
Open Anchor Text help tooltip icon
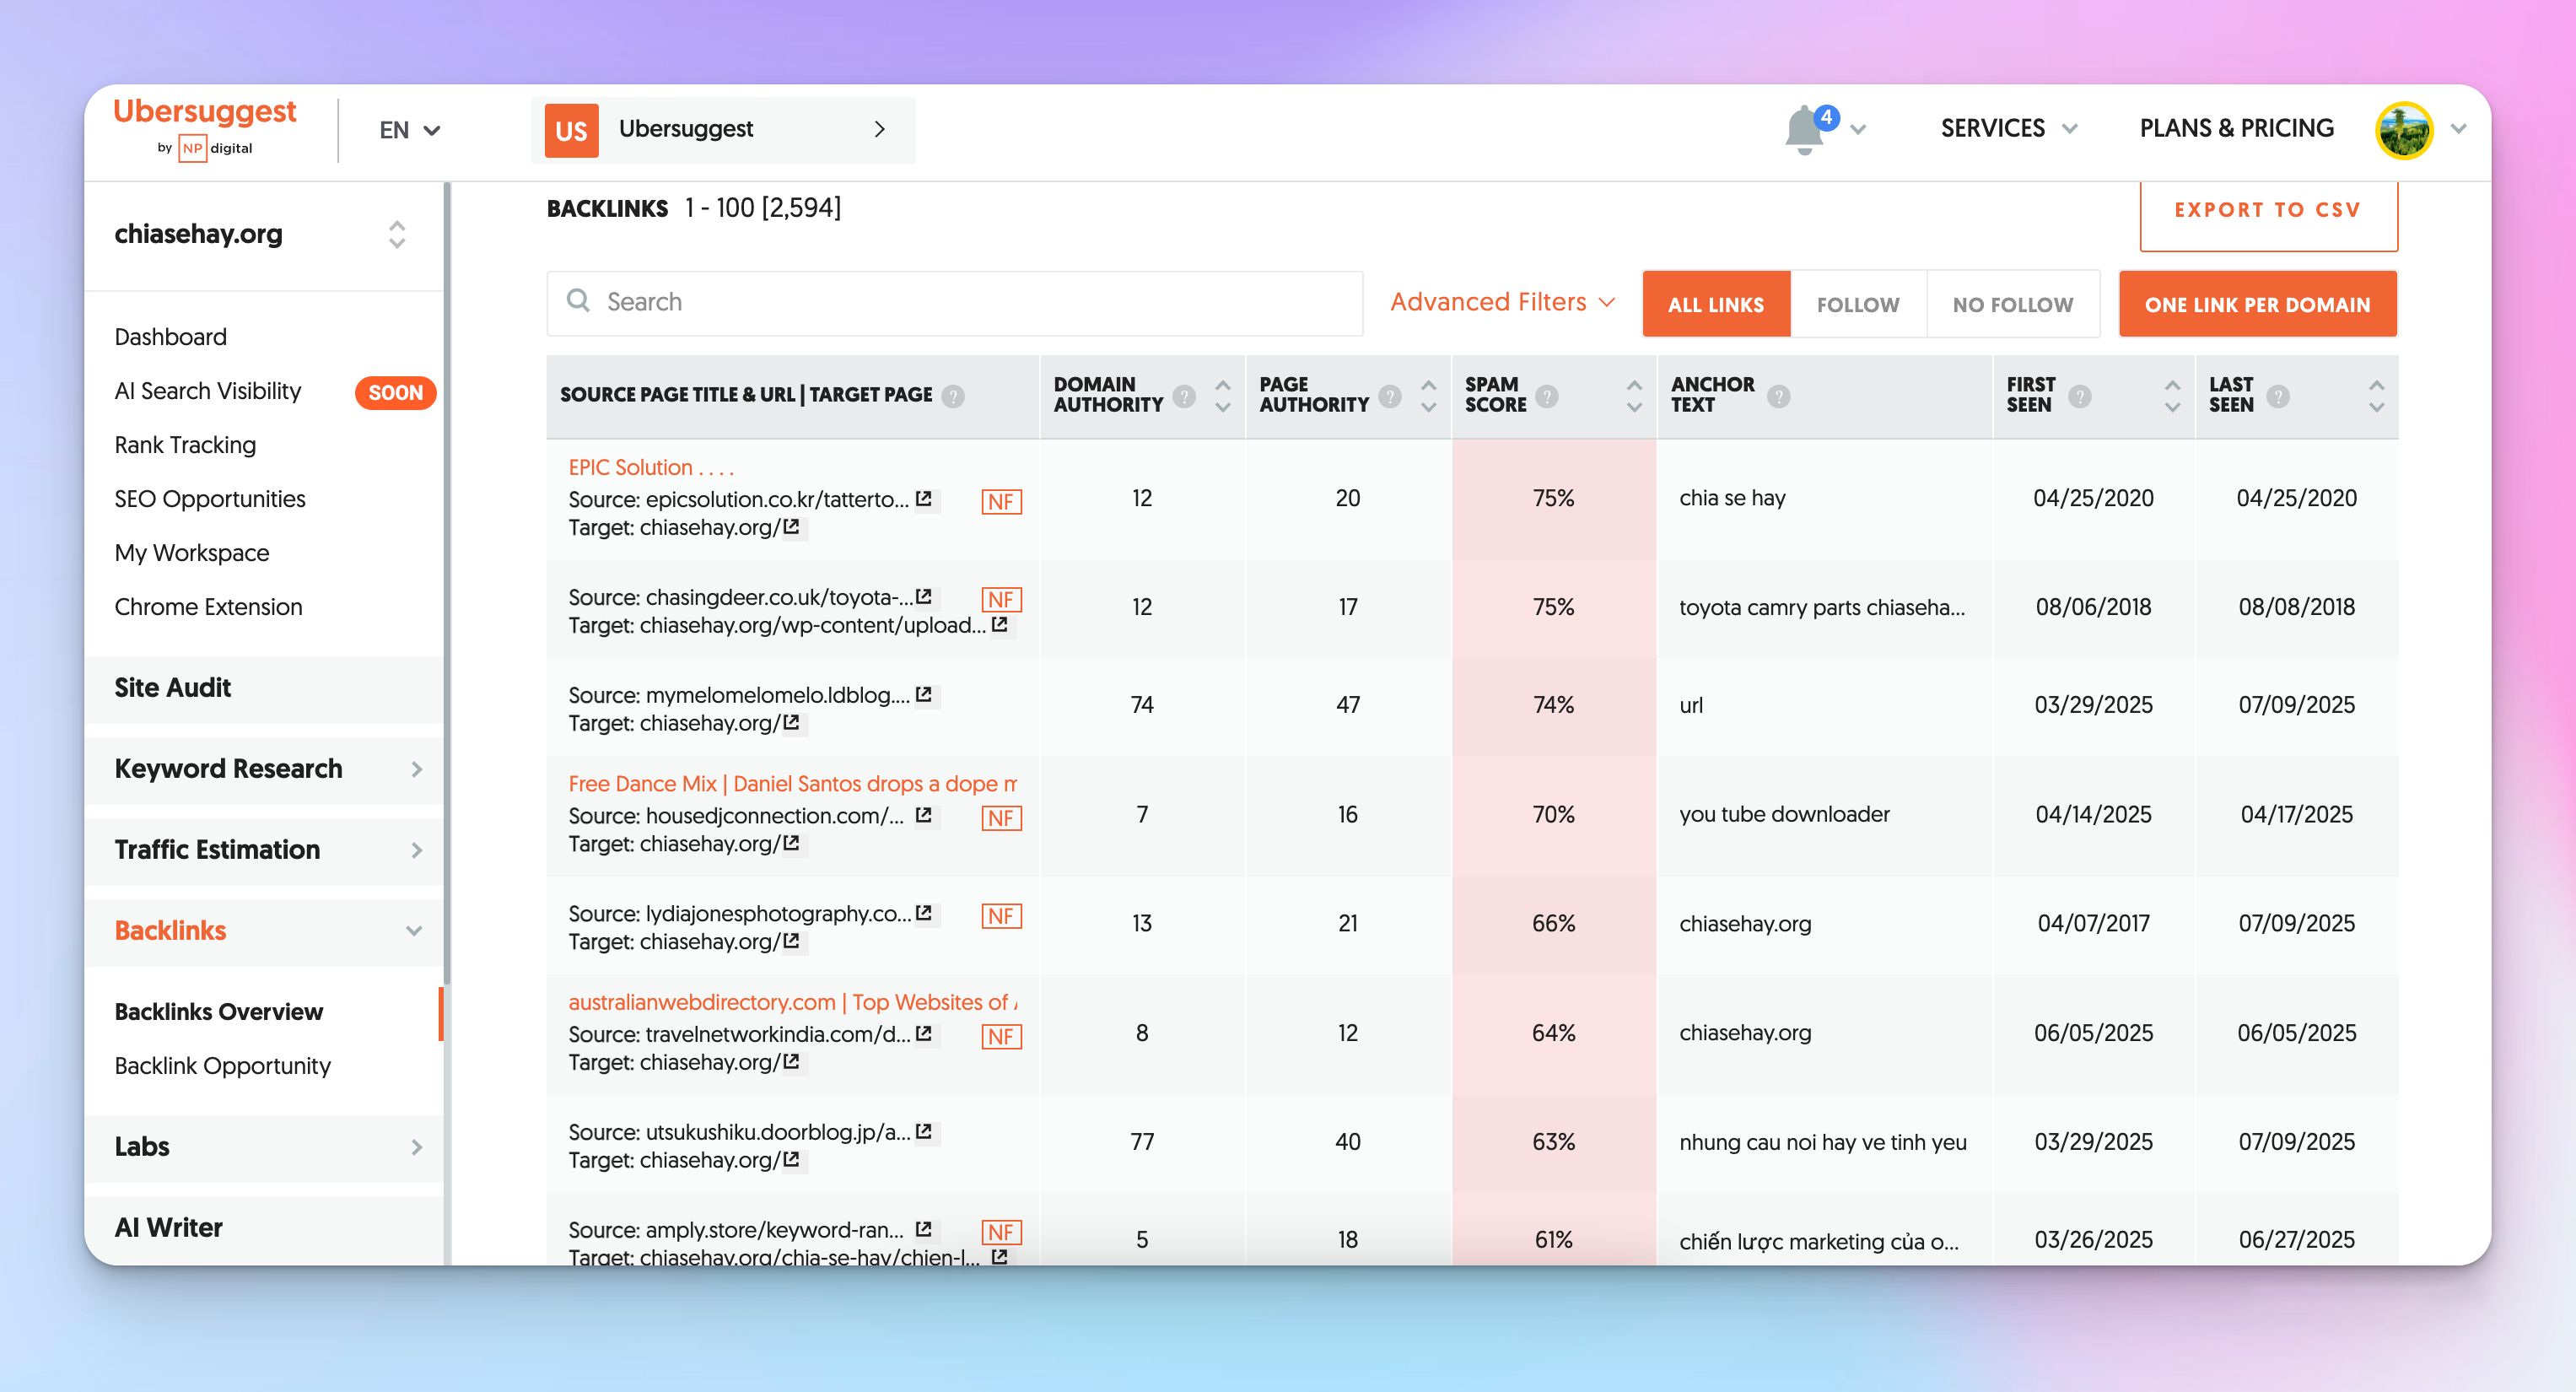pyautogui.click(x=1779, y=396)
